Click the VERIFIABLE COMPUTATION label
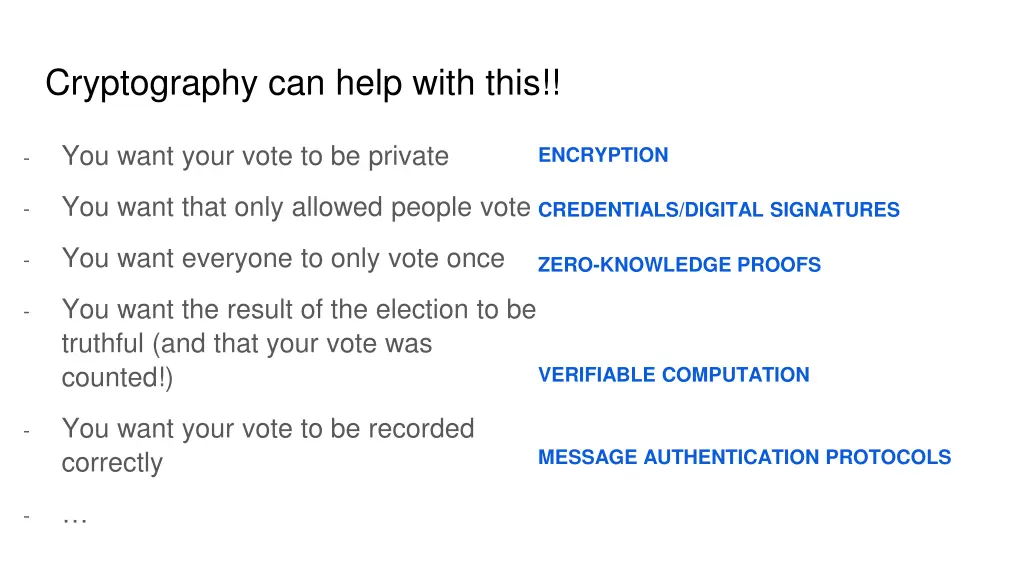Image resolution: width=1024 pixels, height=576 pixels. pos(673,375)
